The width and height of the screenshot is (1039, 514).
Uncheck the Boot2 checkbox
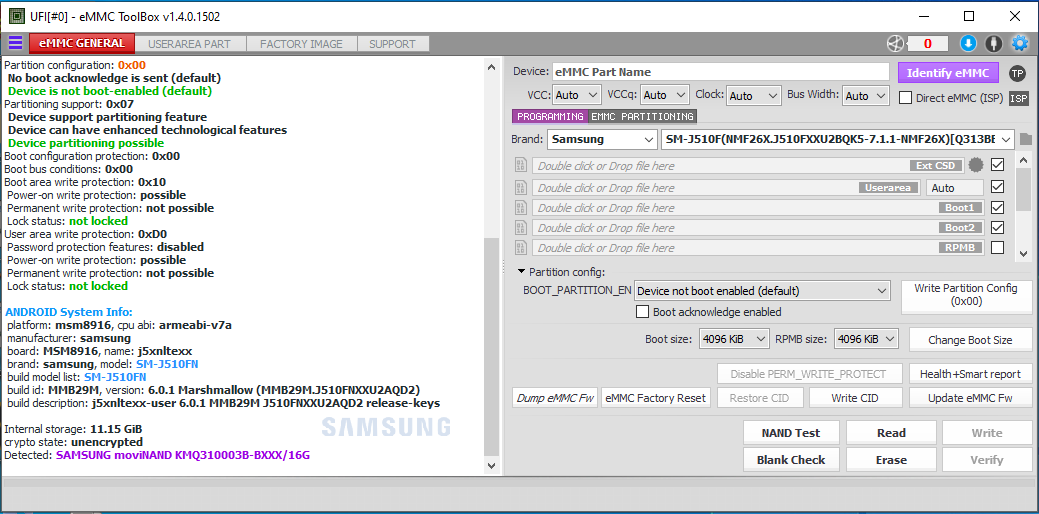click(997, 227)
